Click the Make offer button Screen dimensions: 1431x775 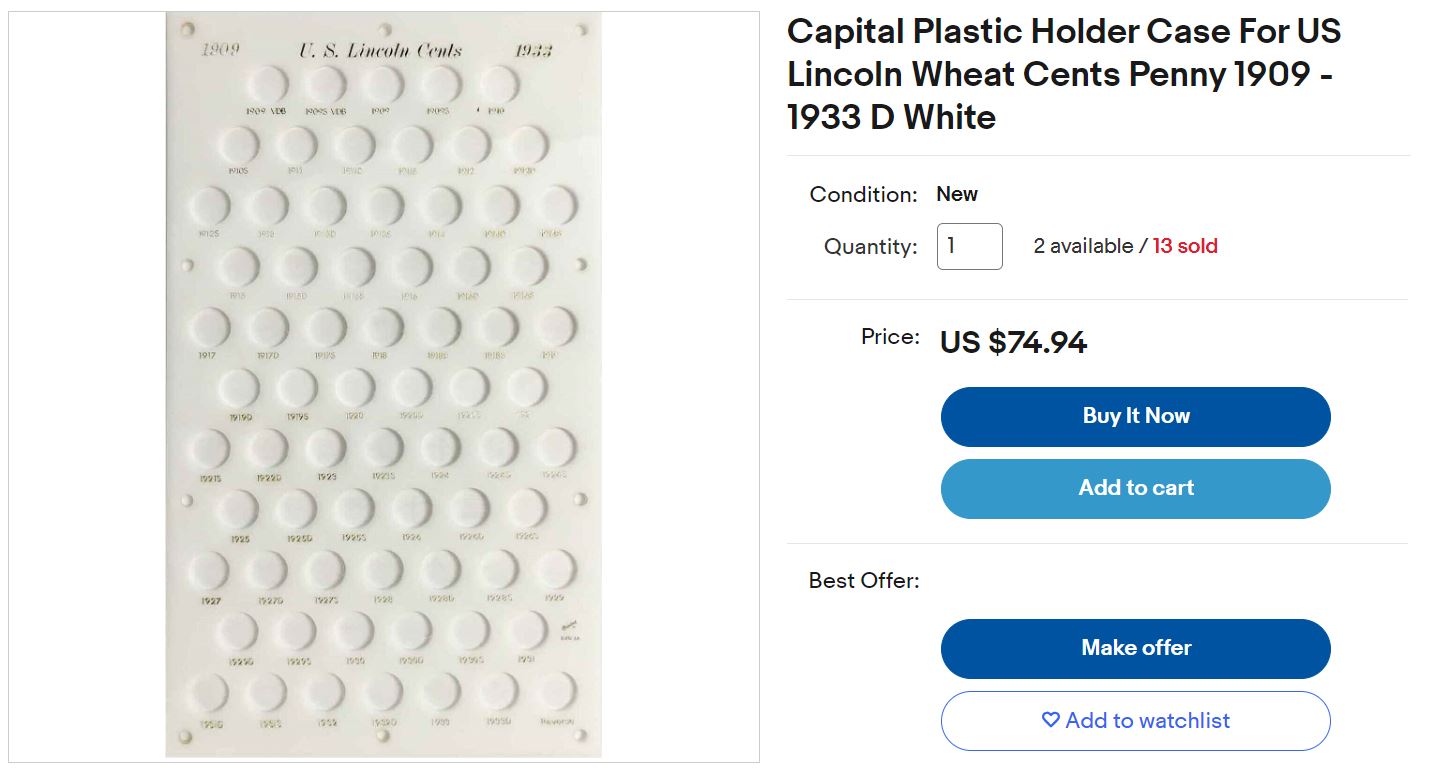(1135, 648)
